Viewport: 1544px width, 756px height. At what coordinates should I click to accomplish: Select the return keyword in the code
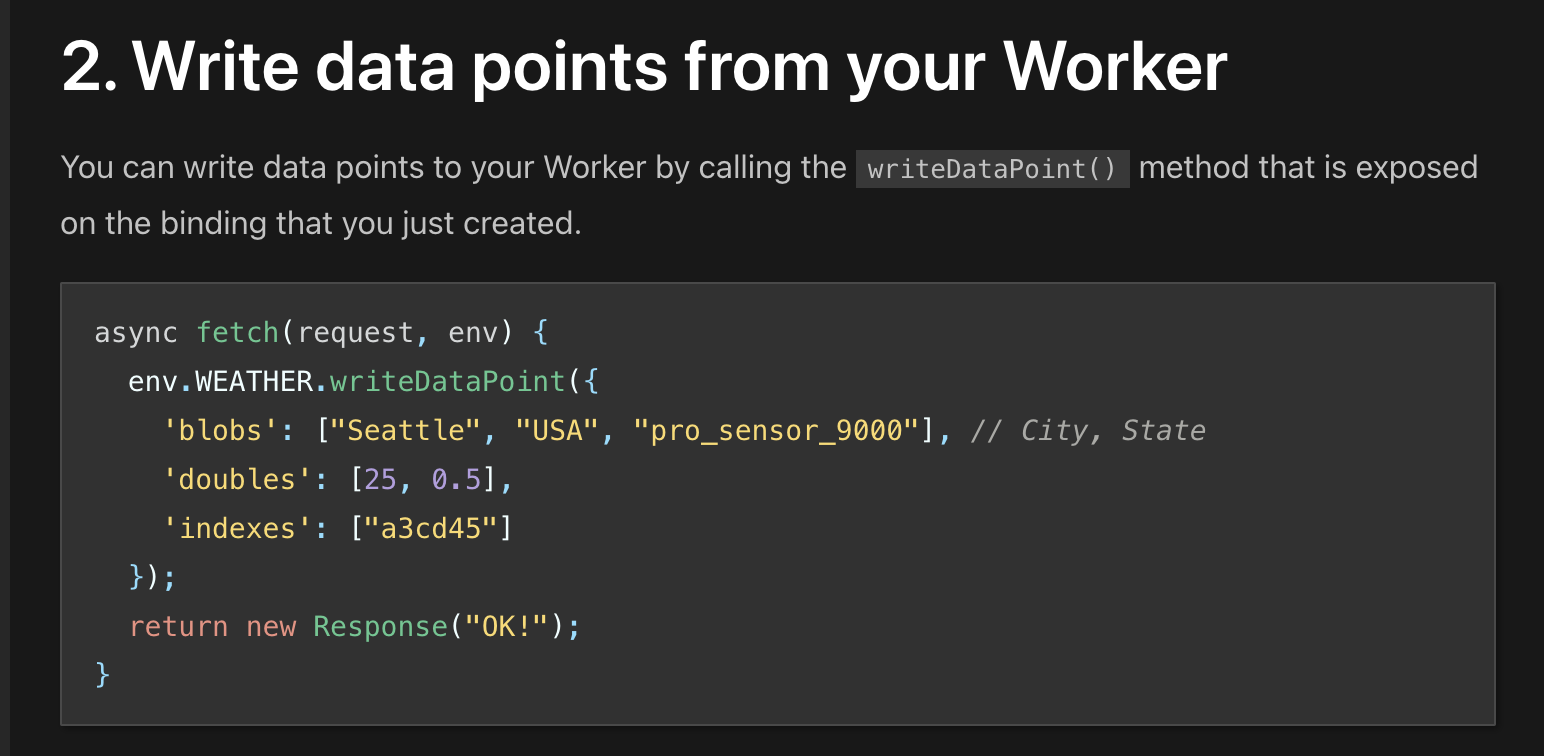pos(178,625)
